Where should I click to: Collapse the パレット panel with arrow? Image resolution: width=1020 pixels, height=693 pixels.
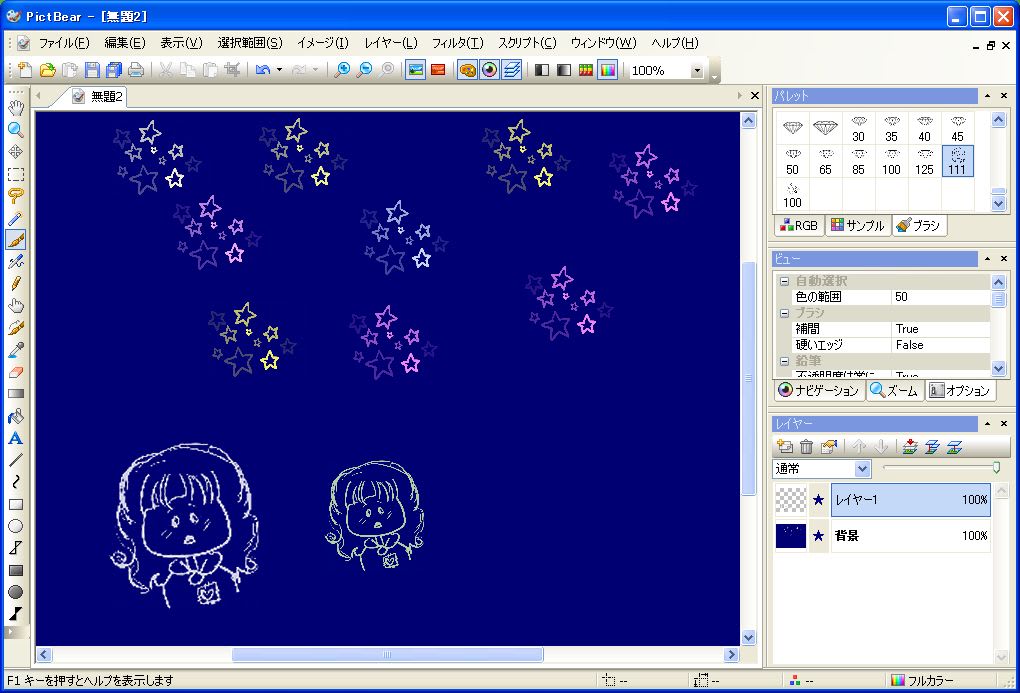[x=987, y=96]
